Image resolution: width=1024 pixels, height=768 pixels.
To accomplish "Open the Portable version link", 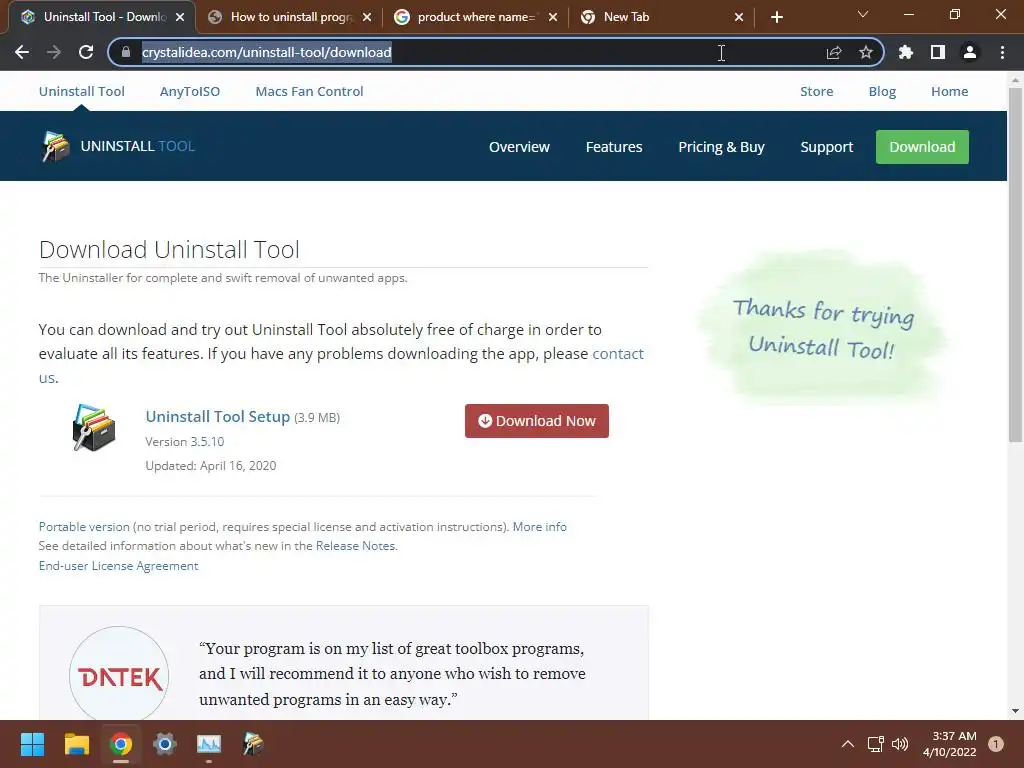I will (x=84, y=526).
